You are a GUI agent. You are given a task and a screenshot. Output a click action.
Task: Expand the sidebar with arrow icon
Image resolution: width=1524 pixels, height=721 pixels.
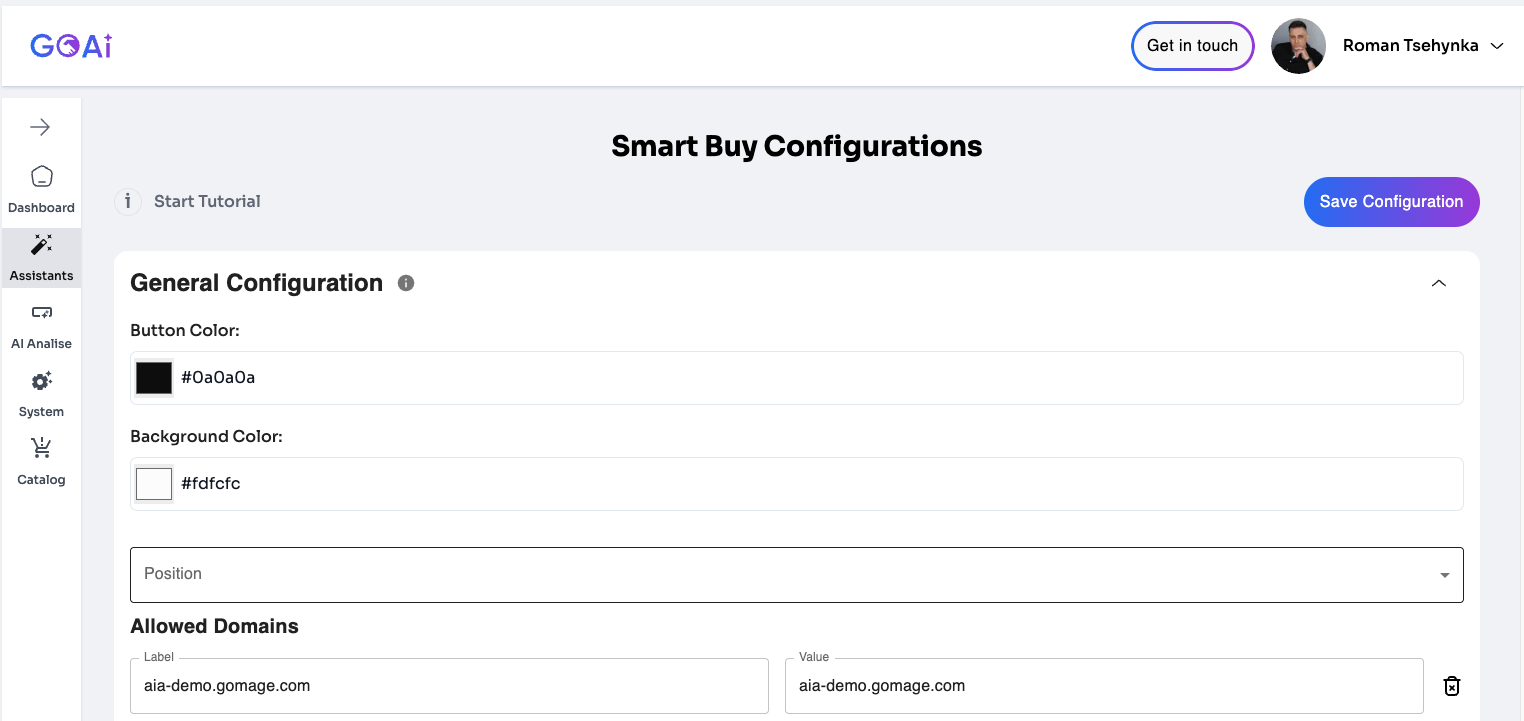[x=40, y=127]
